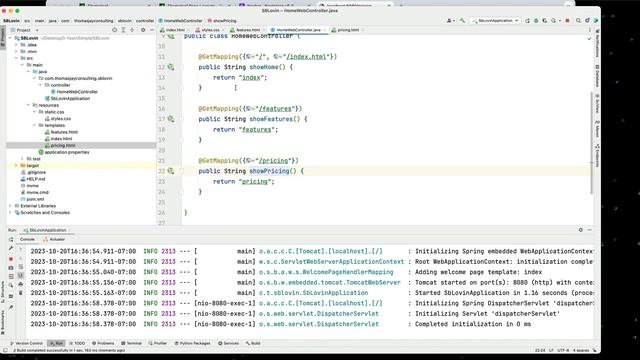Click gutter mapping icon beside showHome line
640x360 pixels.
click(171, 67)
